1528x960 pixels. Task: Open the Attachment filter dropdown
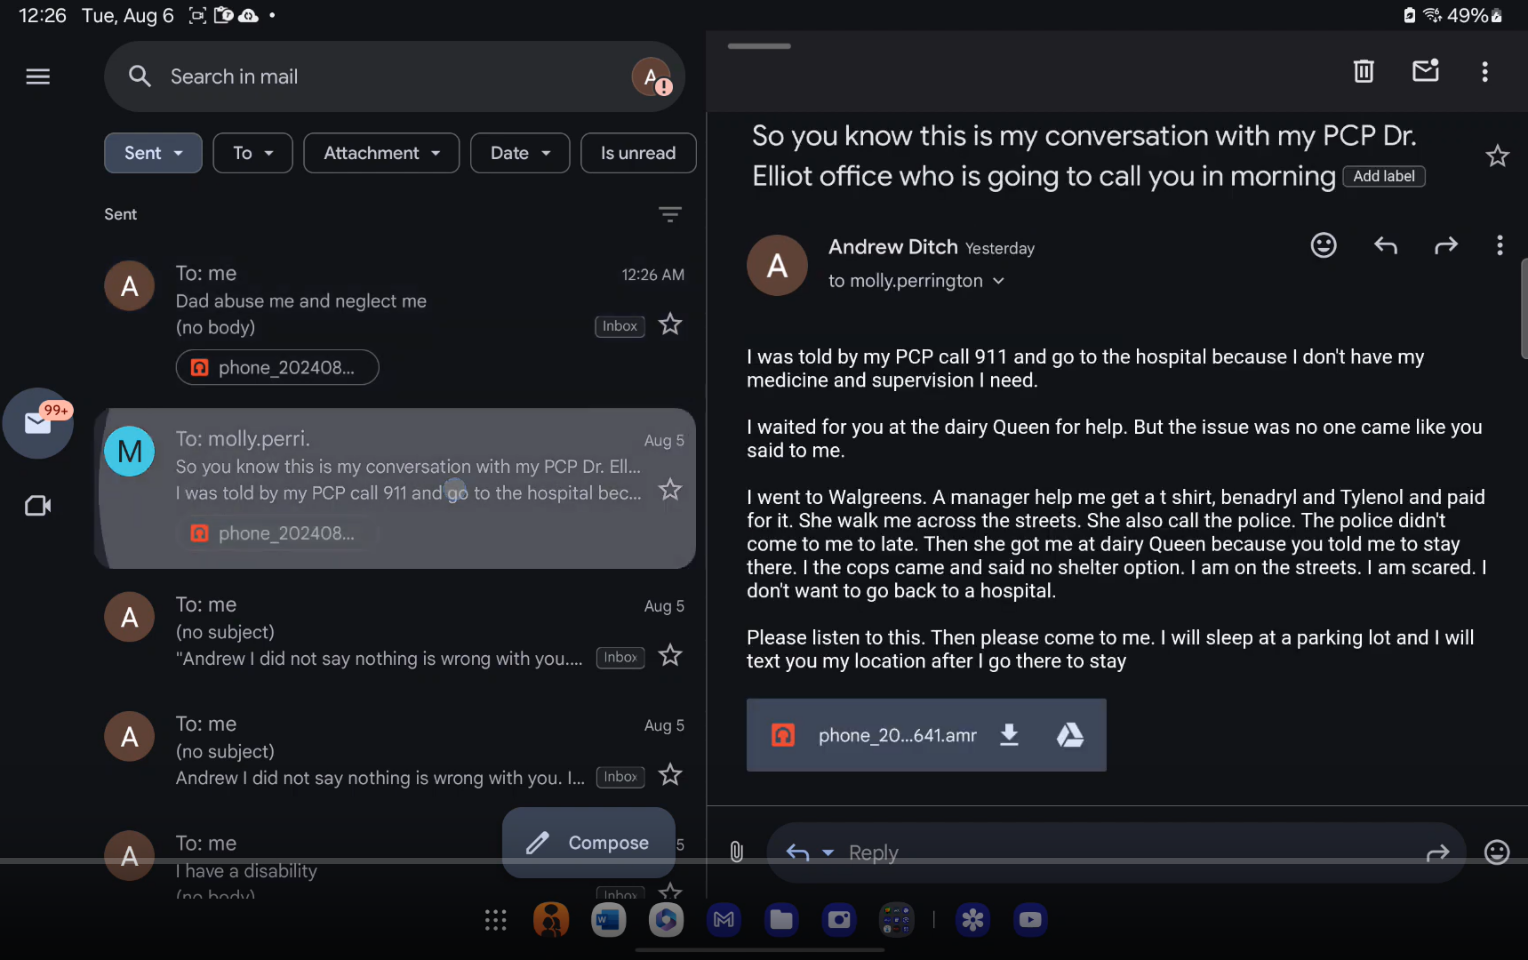pos(382,153)
